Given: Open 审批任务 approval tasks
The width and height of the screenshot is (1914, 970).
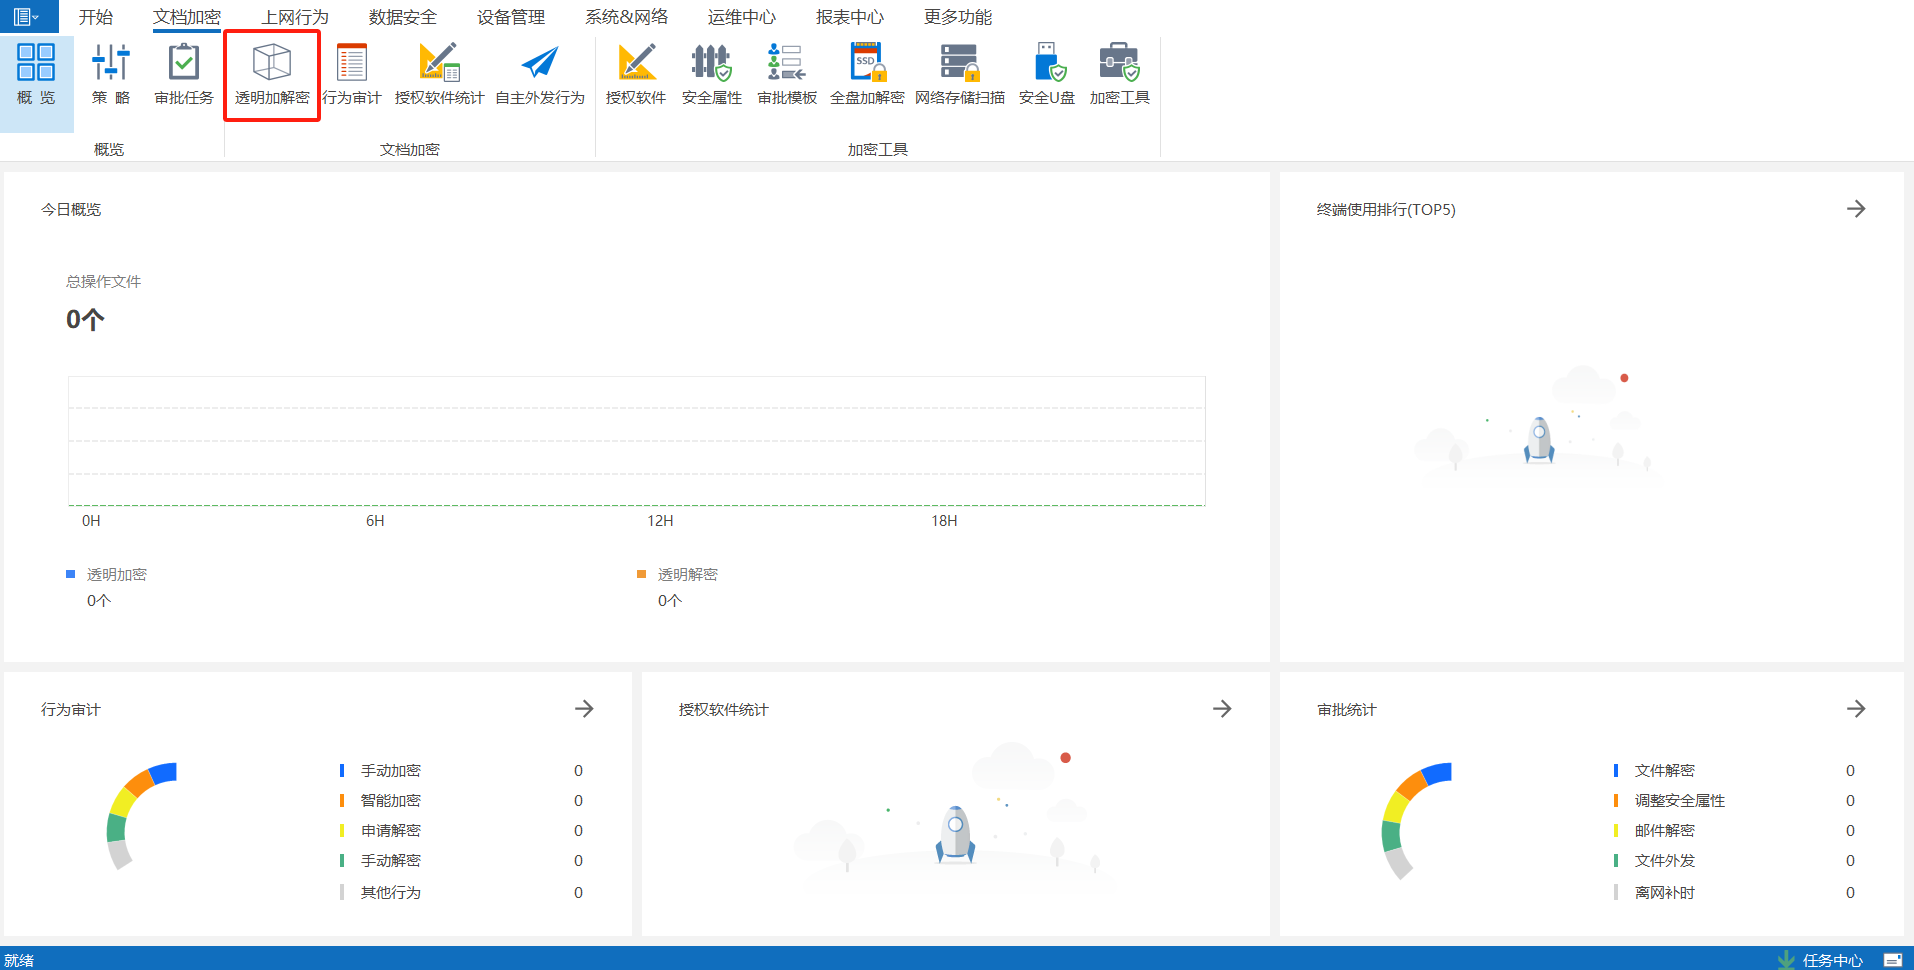Looking at the screenshot, I should [184, 74].
